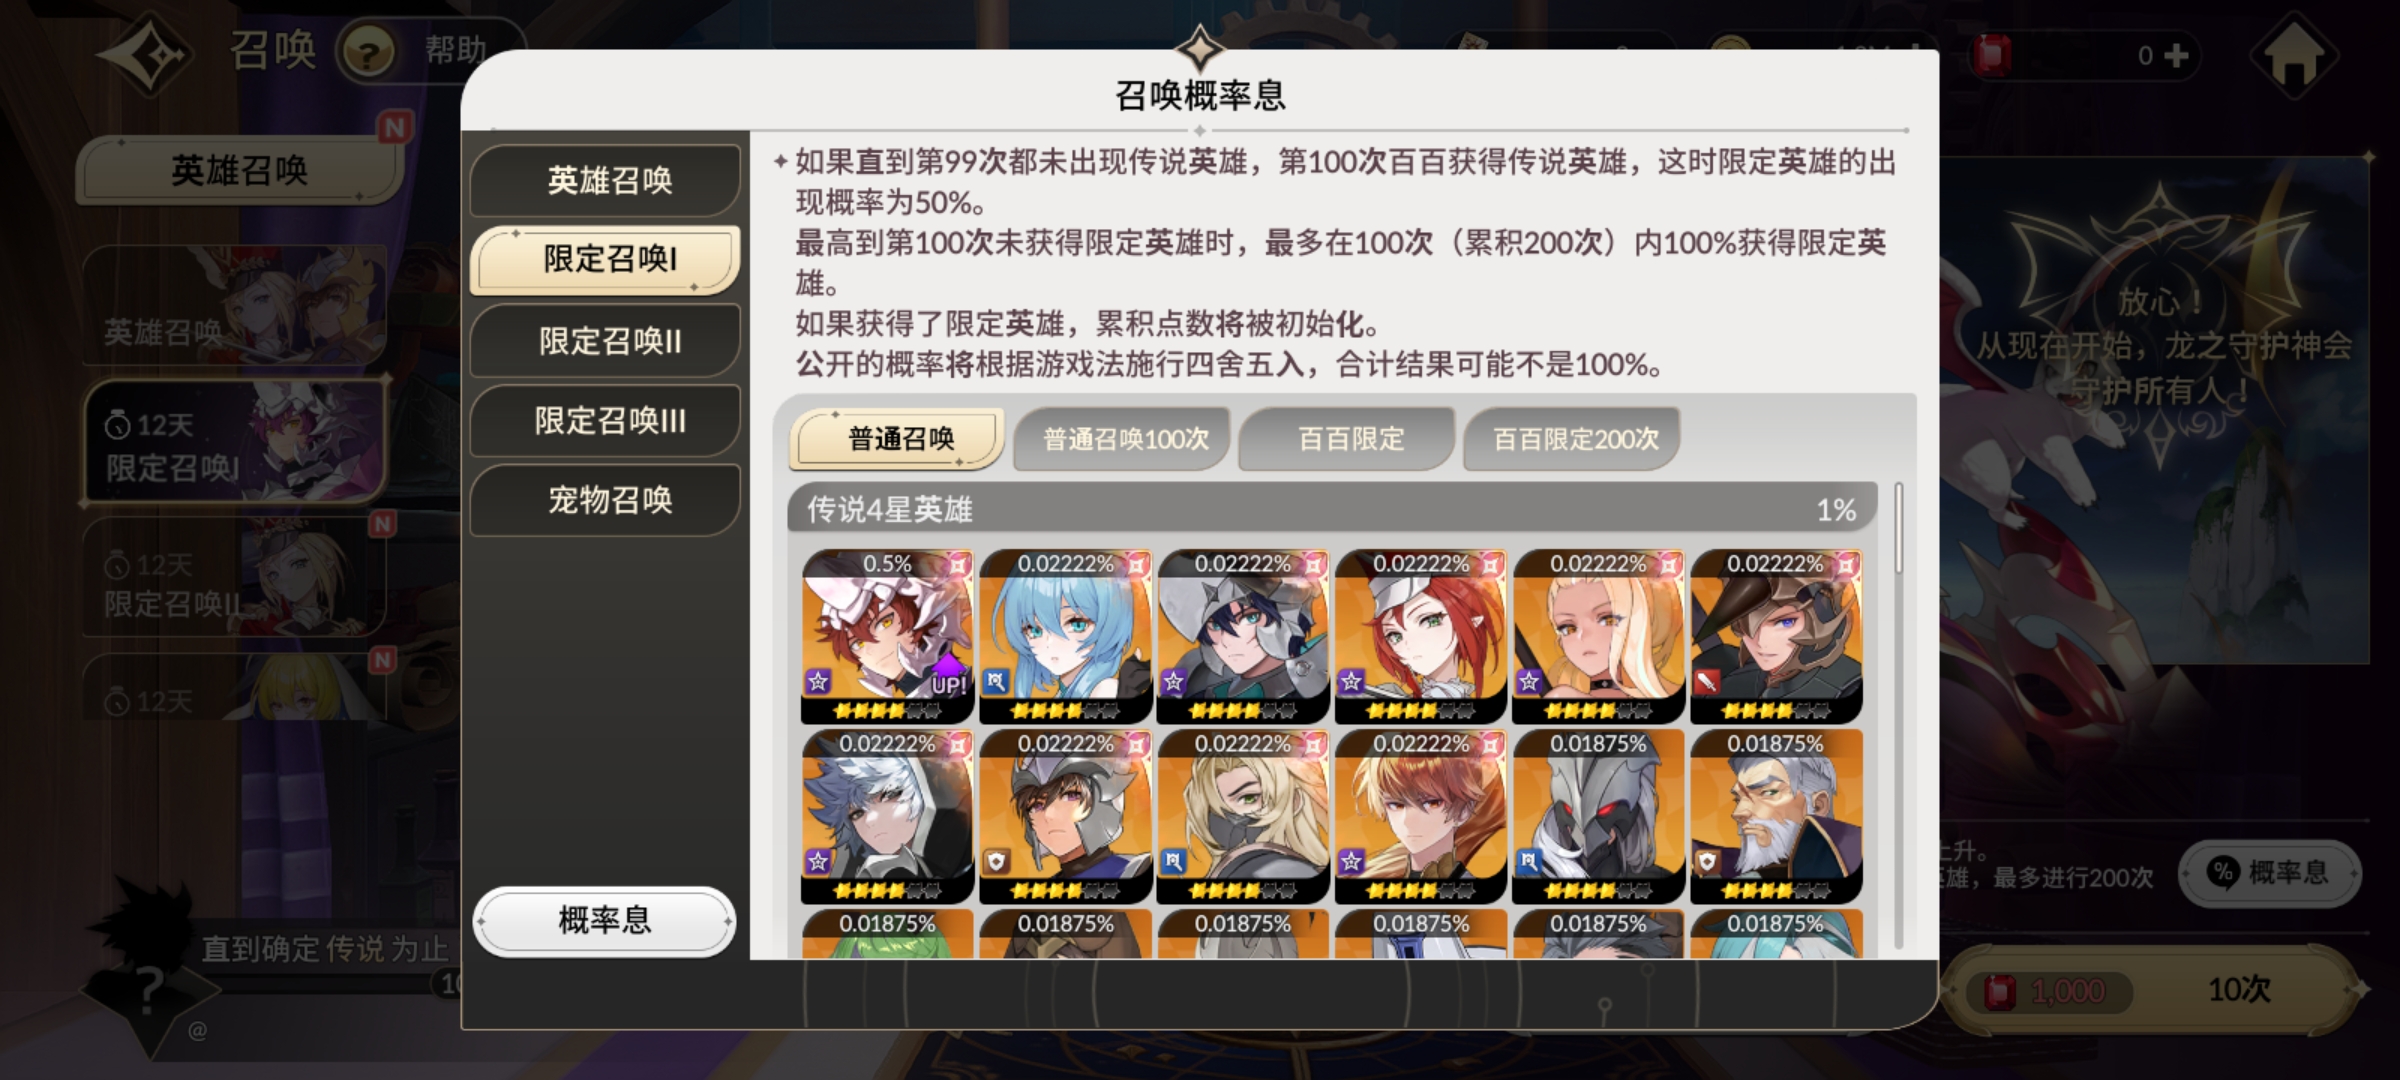Select the dark armored red-eyed hero portrait
Viewport: 2400px width, 1080px height.
(1598, 816)
